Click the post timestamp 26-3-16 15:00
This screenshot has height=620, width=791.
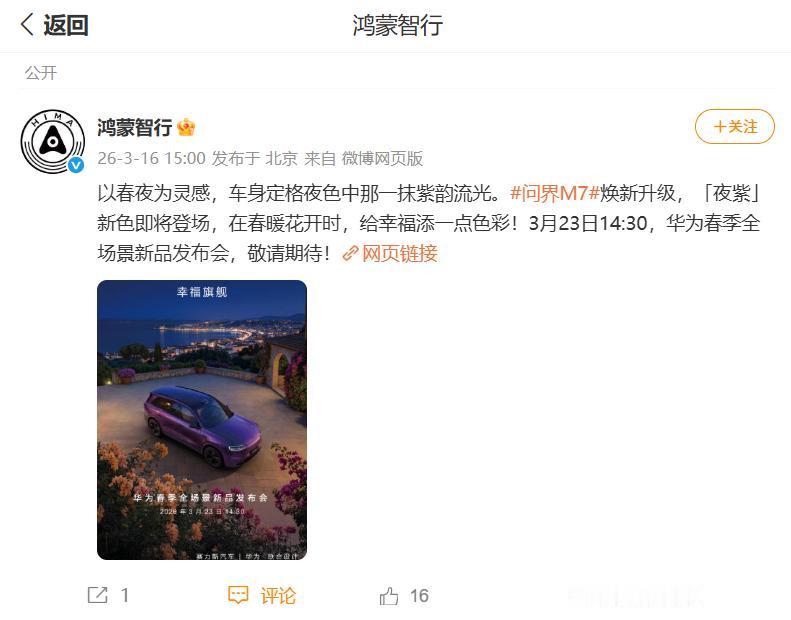151,158
